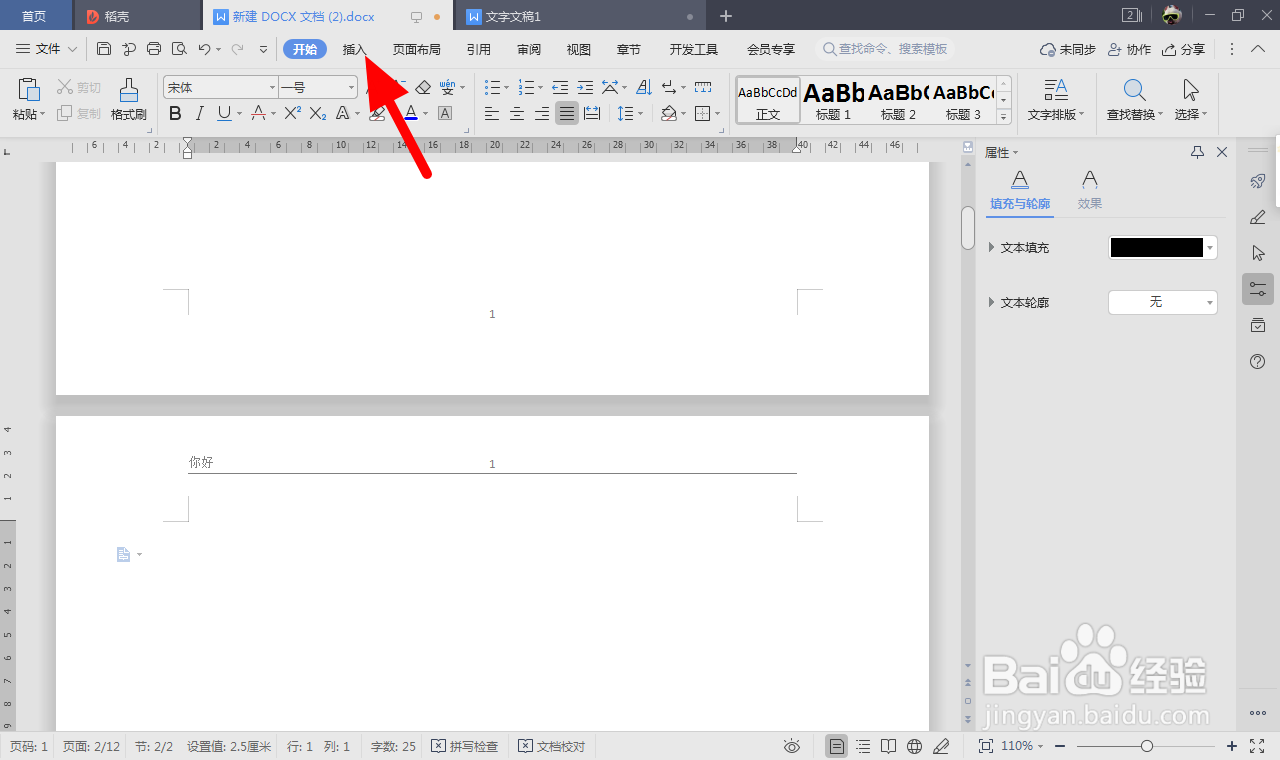Expand the line spacing dropdown
The width and height of the screenshot is (1280, 760).
coord(641,114)
